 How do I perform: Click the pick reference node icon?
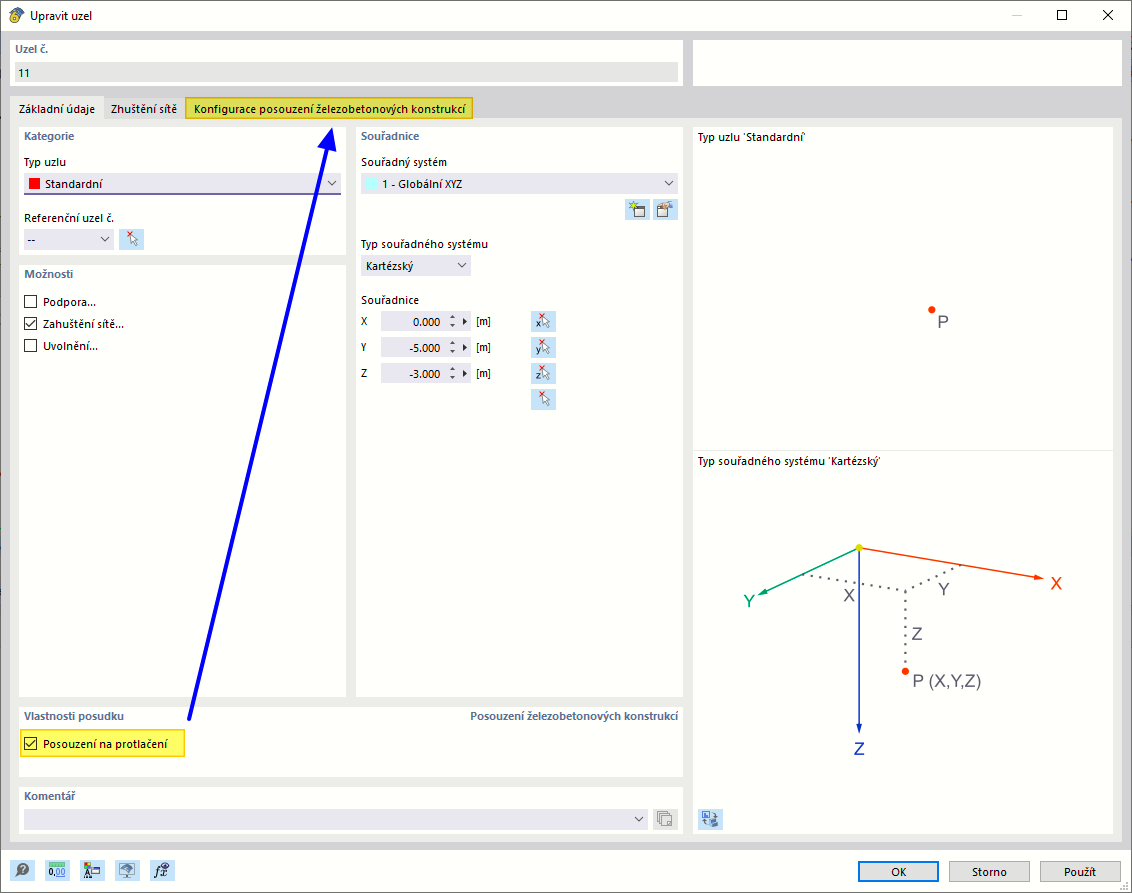[x=131, y=239]
